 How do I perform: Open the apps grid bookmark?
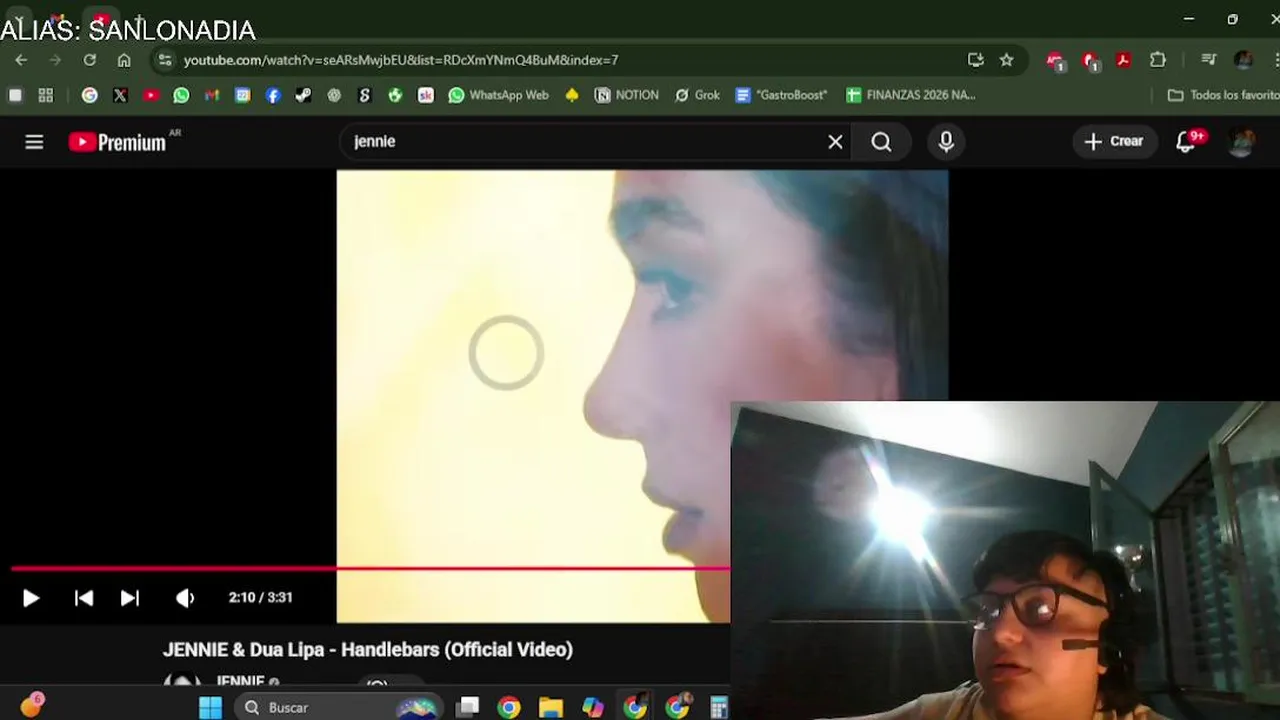click(x=45, y=95)
